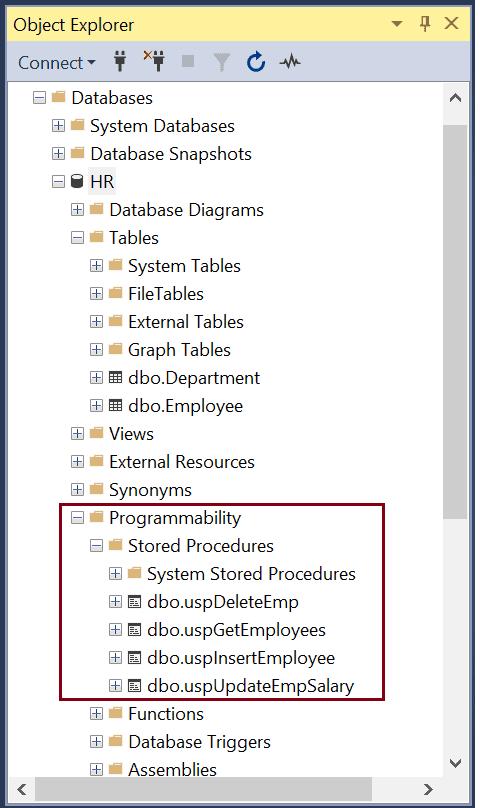Click the horizontal scrollbar right arrow
This screenshot has height=808, width=480.
click(x=428, y=789)
